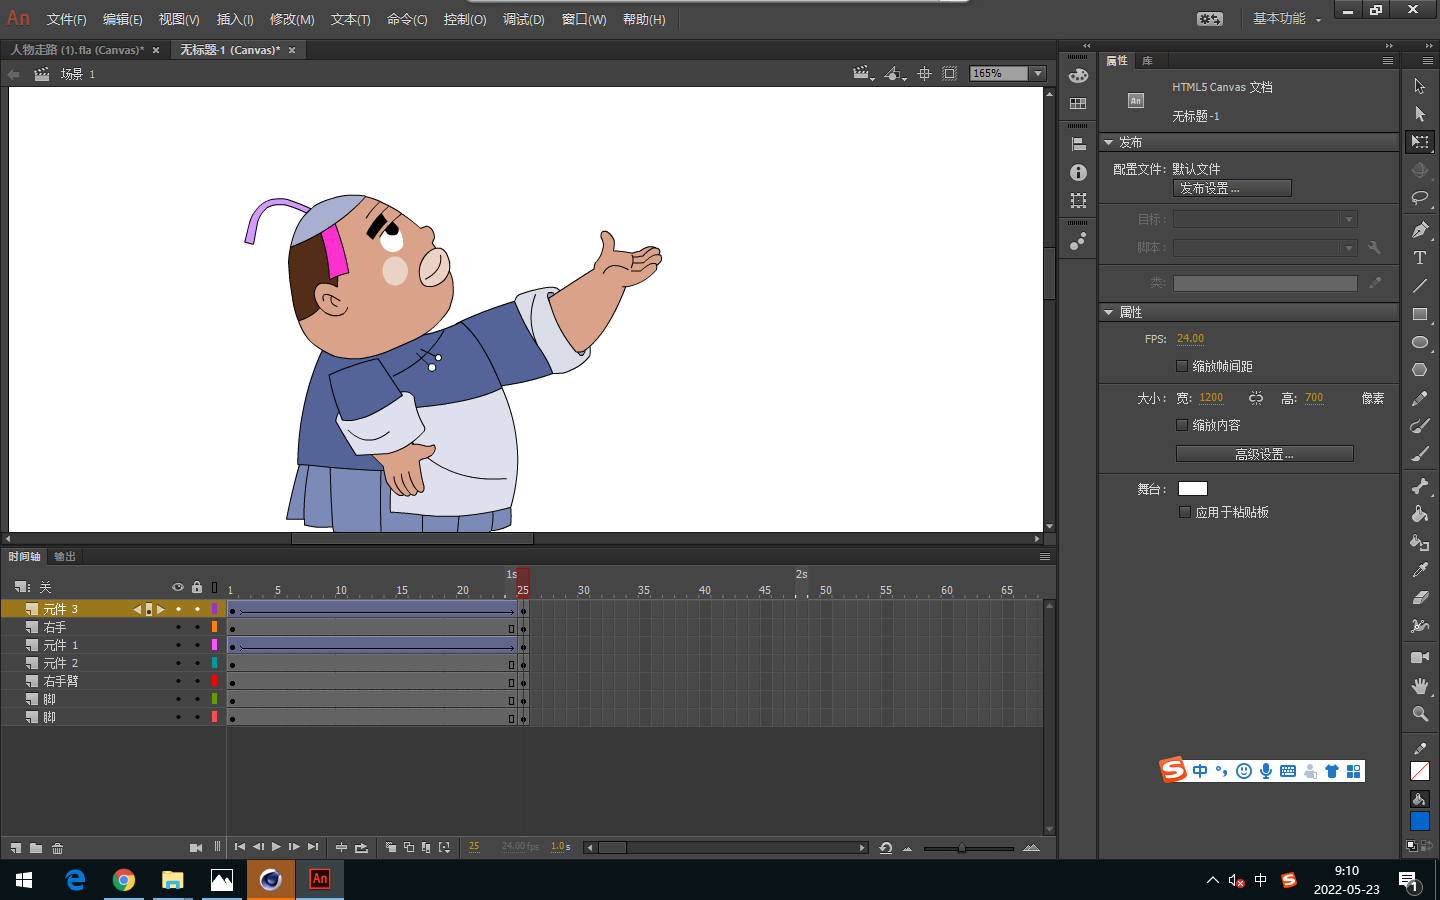Delete layer using trash icon
Image resolution: width=1440 pixels, height=900 pixels.
pyautogui.click(x=58, y=848)
